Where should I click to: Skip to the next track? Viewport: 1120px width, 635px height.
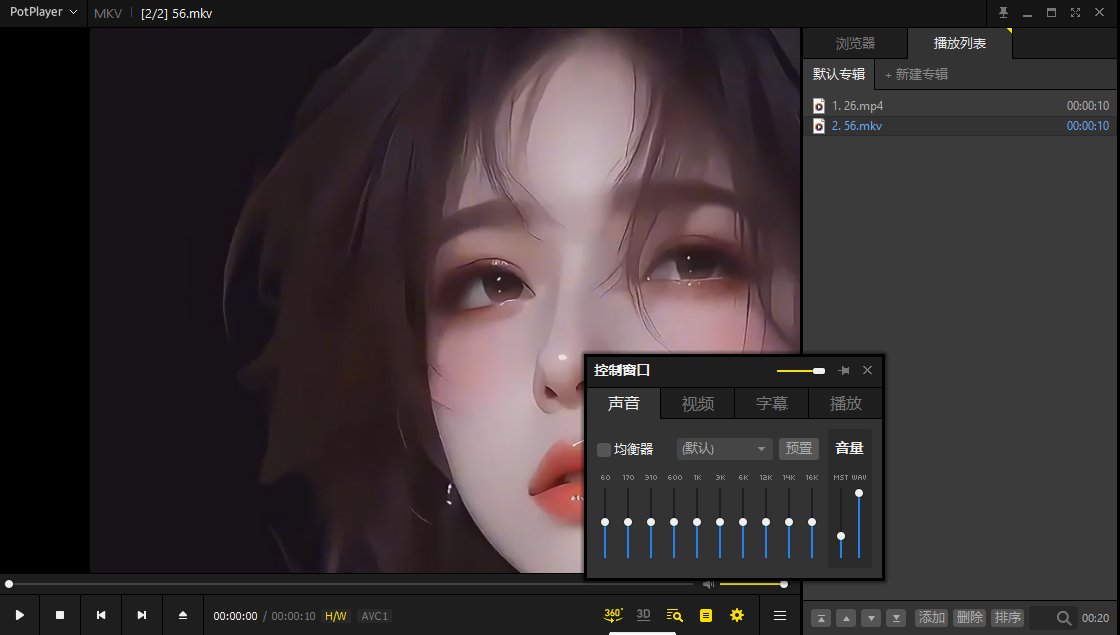coord(141,615)
